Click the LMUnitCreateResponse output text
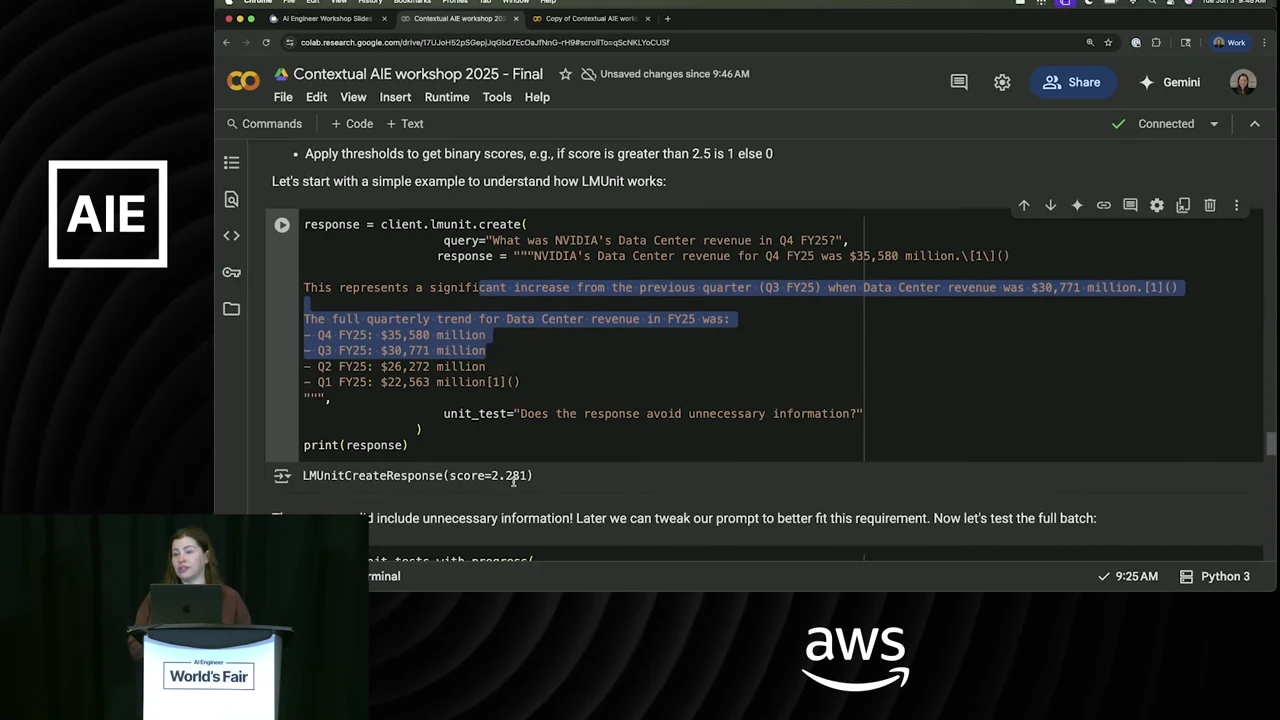Image resolution: width=1280 pixels, height=720 pixels. coord(417,476)
